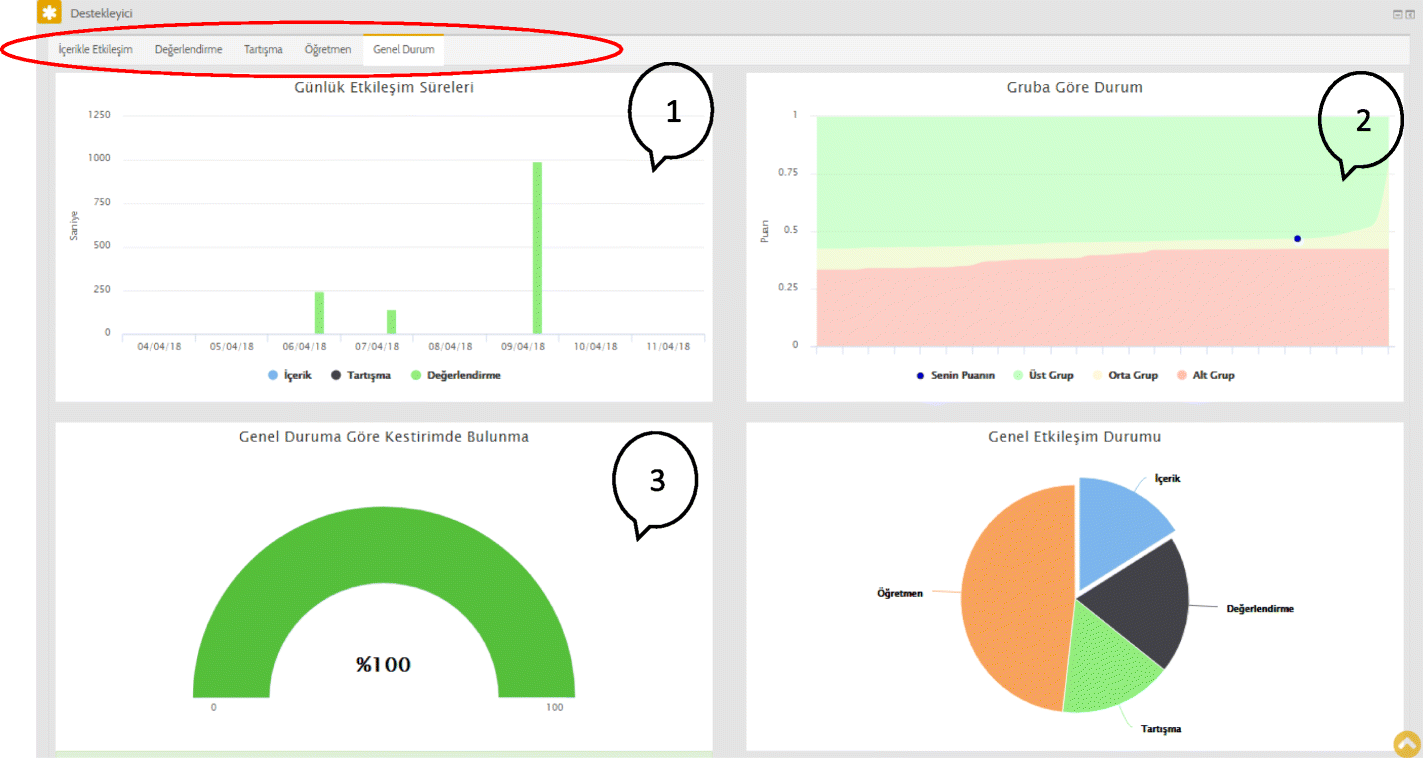Toggle Tartışma series in bar chart legend

[x=362, y=376]
